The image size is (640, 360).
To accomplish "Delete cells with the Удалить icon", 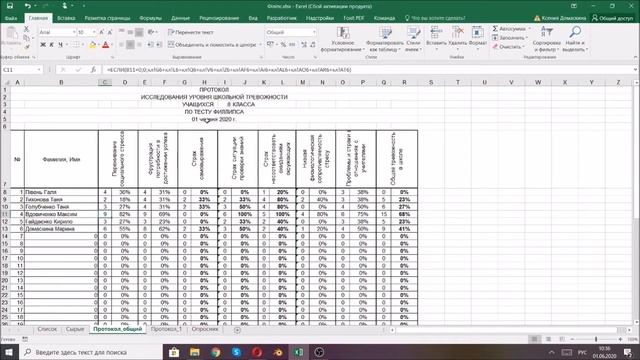I will 457,37.
